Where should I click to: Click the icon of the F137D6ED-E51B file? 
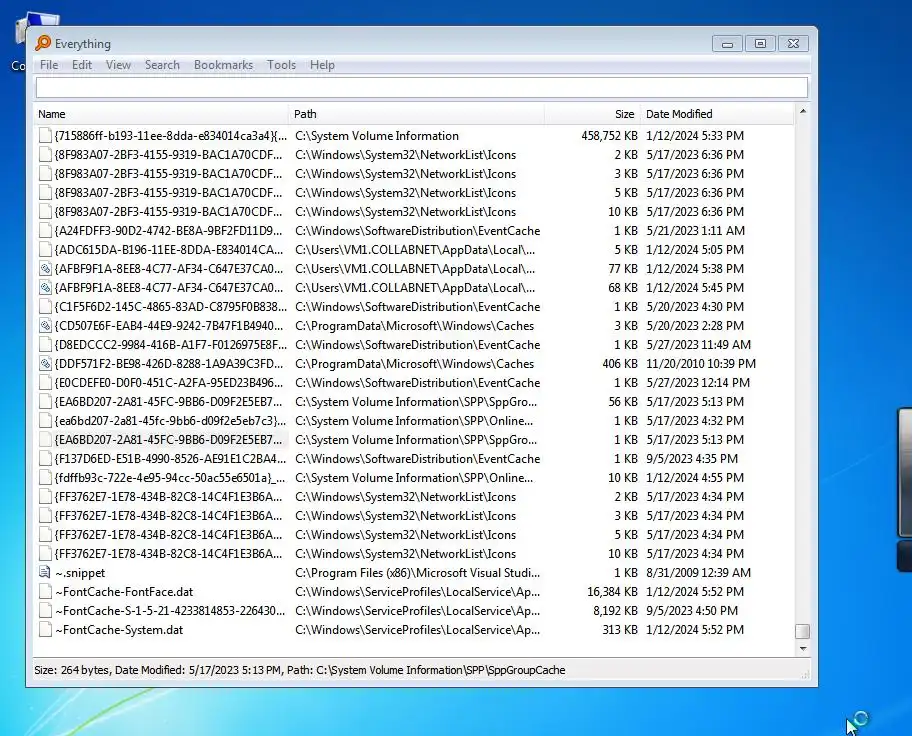(x=45, y=458)
